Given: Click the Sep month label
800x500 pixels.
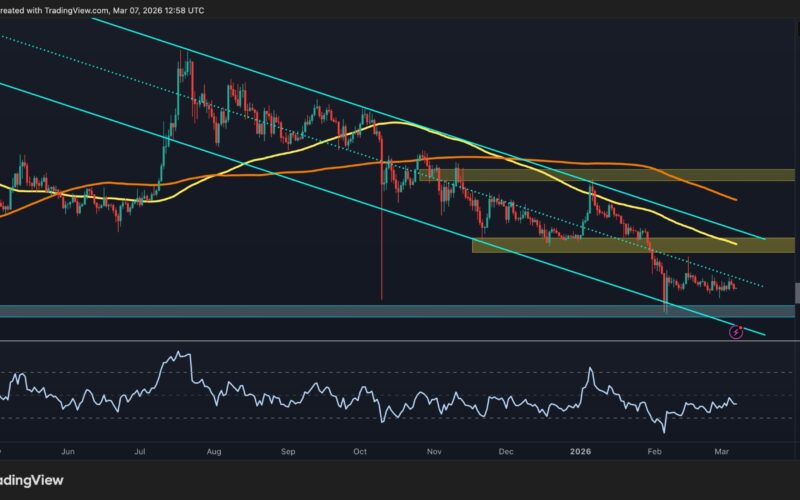Looking at the screenshot, I should point(289,451).
